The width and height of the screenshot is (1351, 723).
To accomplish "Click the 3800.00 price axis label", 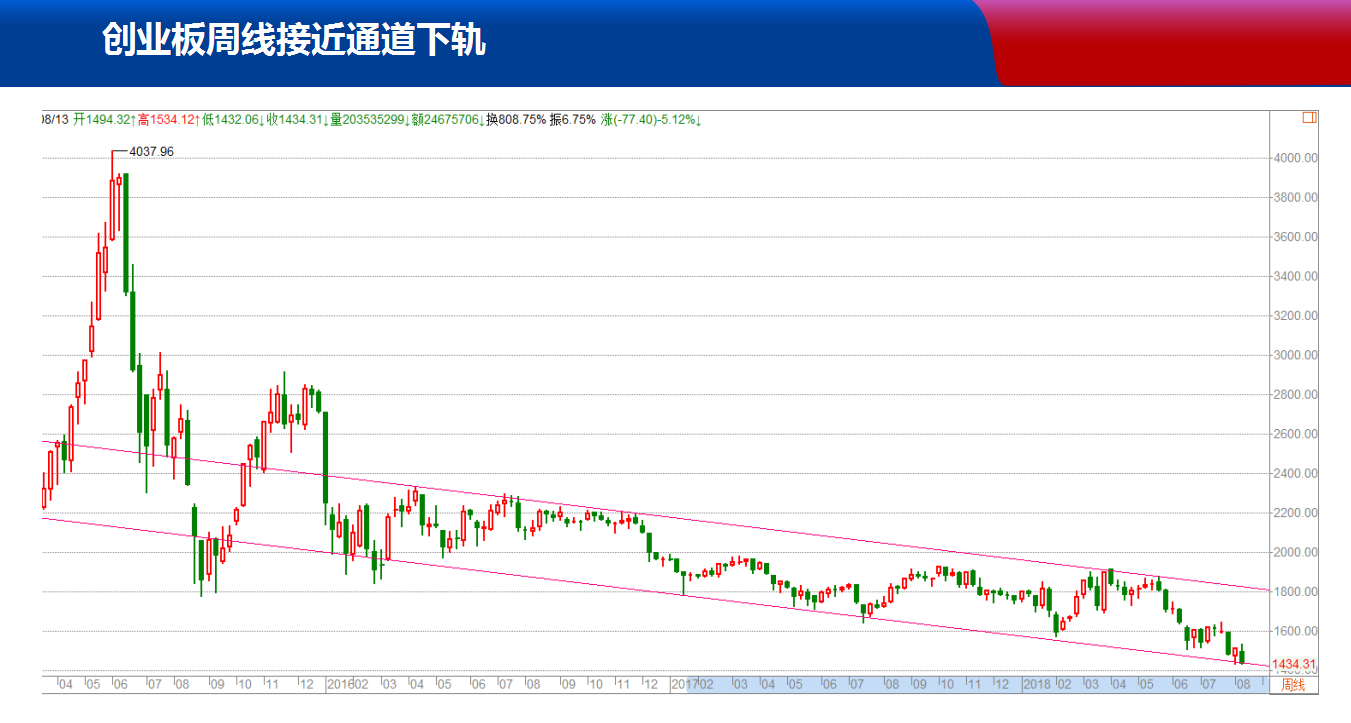I will [1295, 198].
